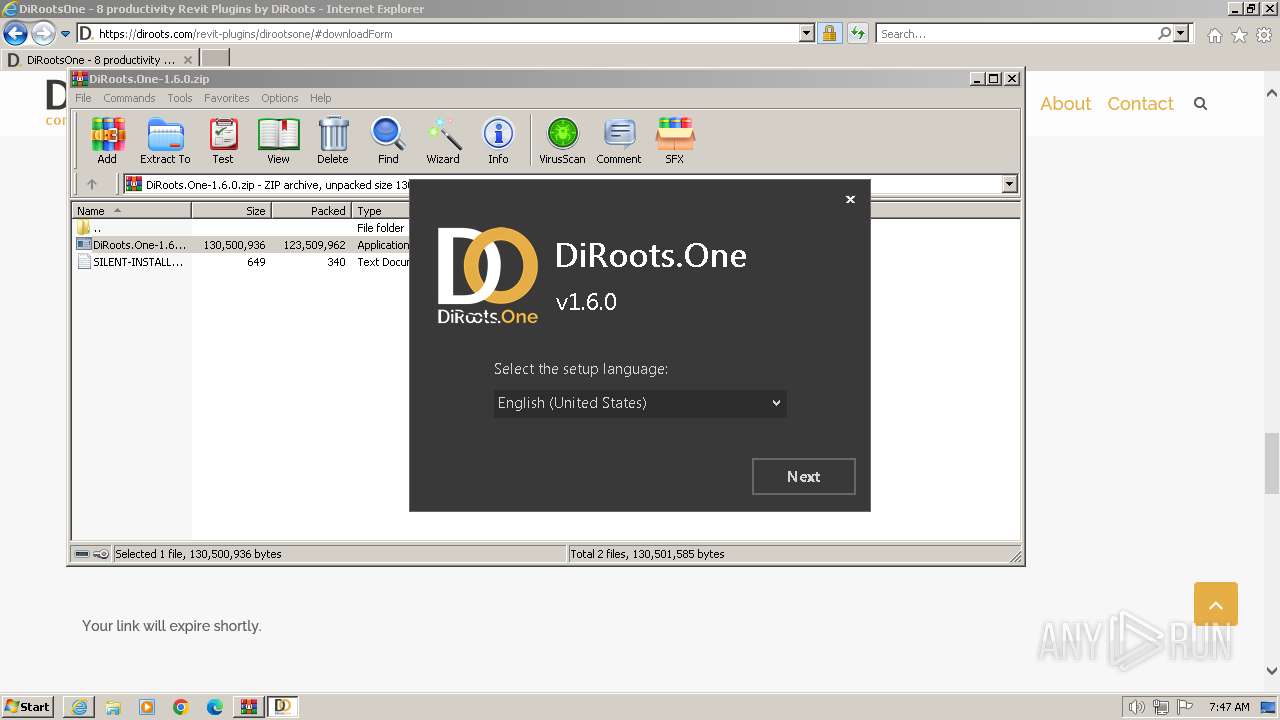Open the WinRAR Favorites menu
1280x720 pixels.
click(227, 98)
